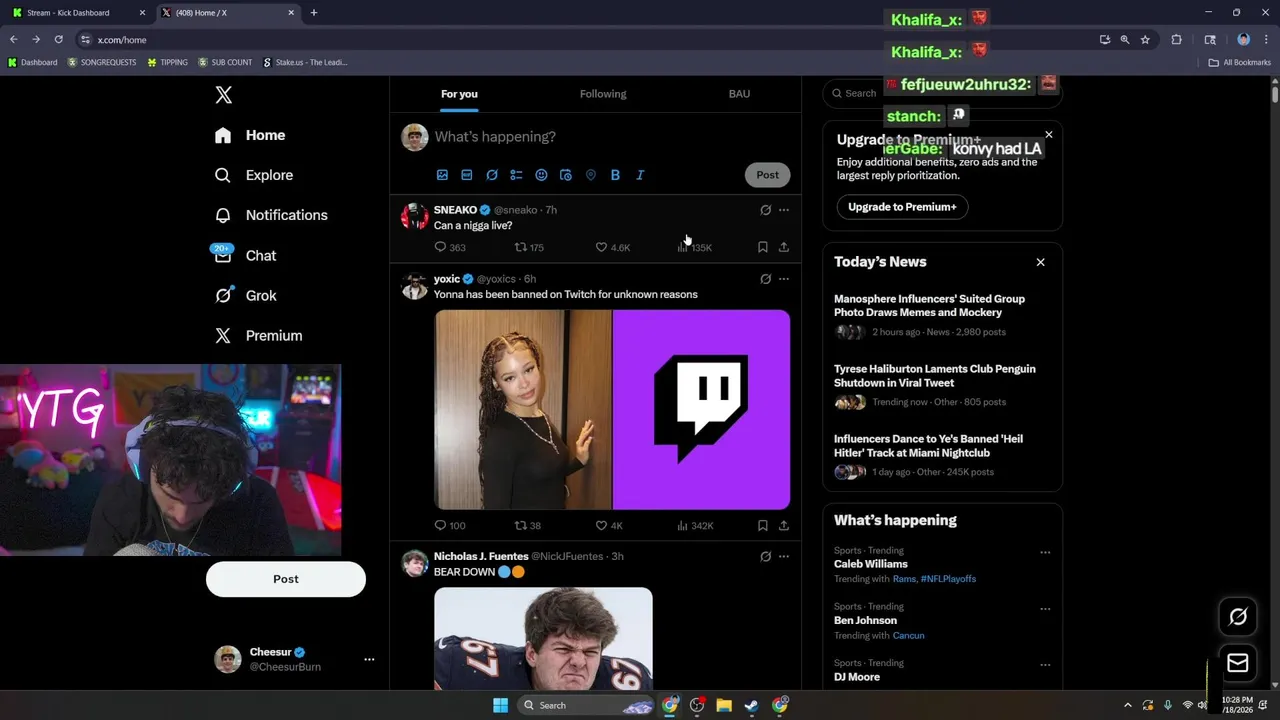Image resolution: width=1280 pixels, height=720 pixels.
Task: Go to the Home page in sidebar
Action: click(x=251, y=135)
